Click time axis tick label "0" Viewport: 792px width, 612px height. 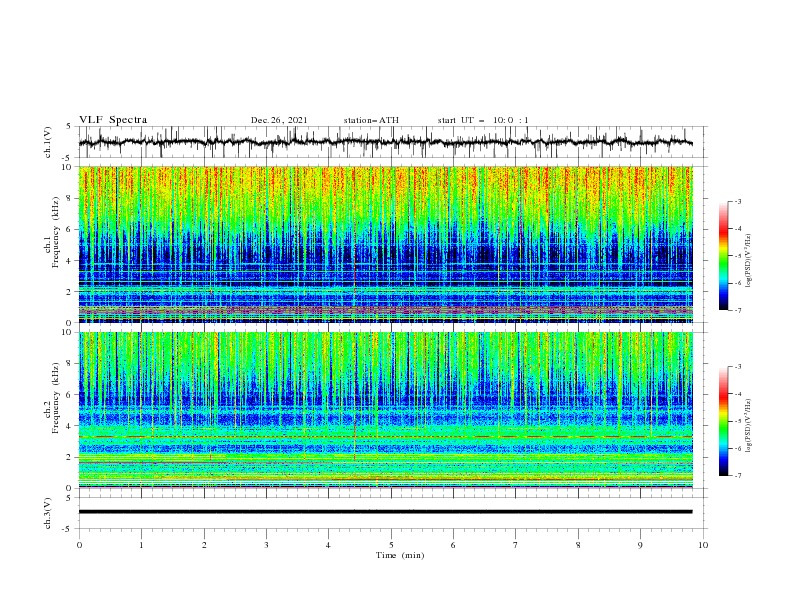tap(79, 545)
